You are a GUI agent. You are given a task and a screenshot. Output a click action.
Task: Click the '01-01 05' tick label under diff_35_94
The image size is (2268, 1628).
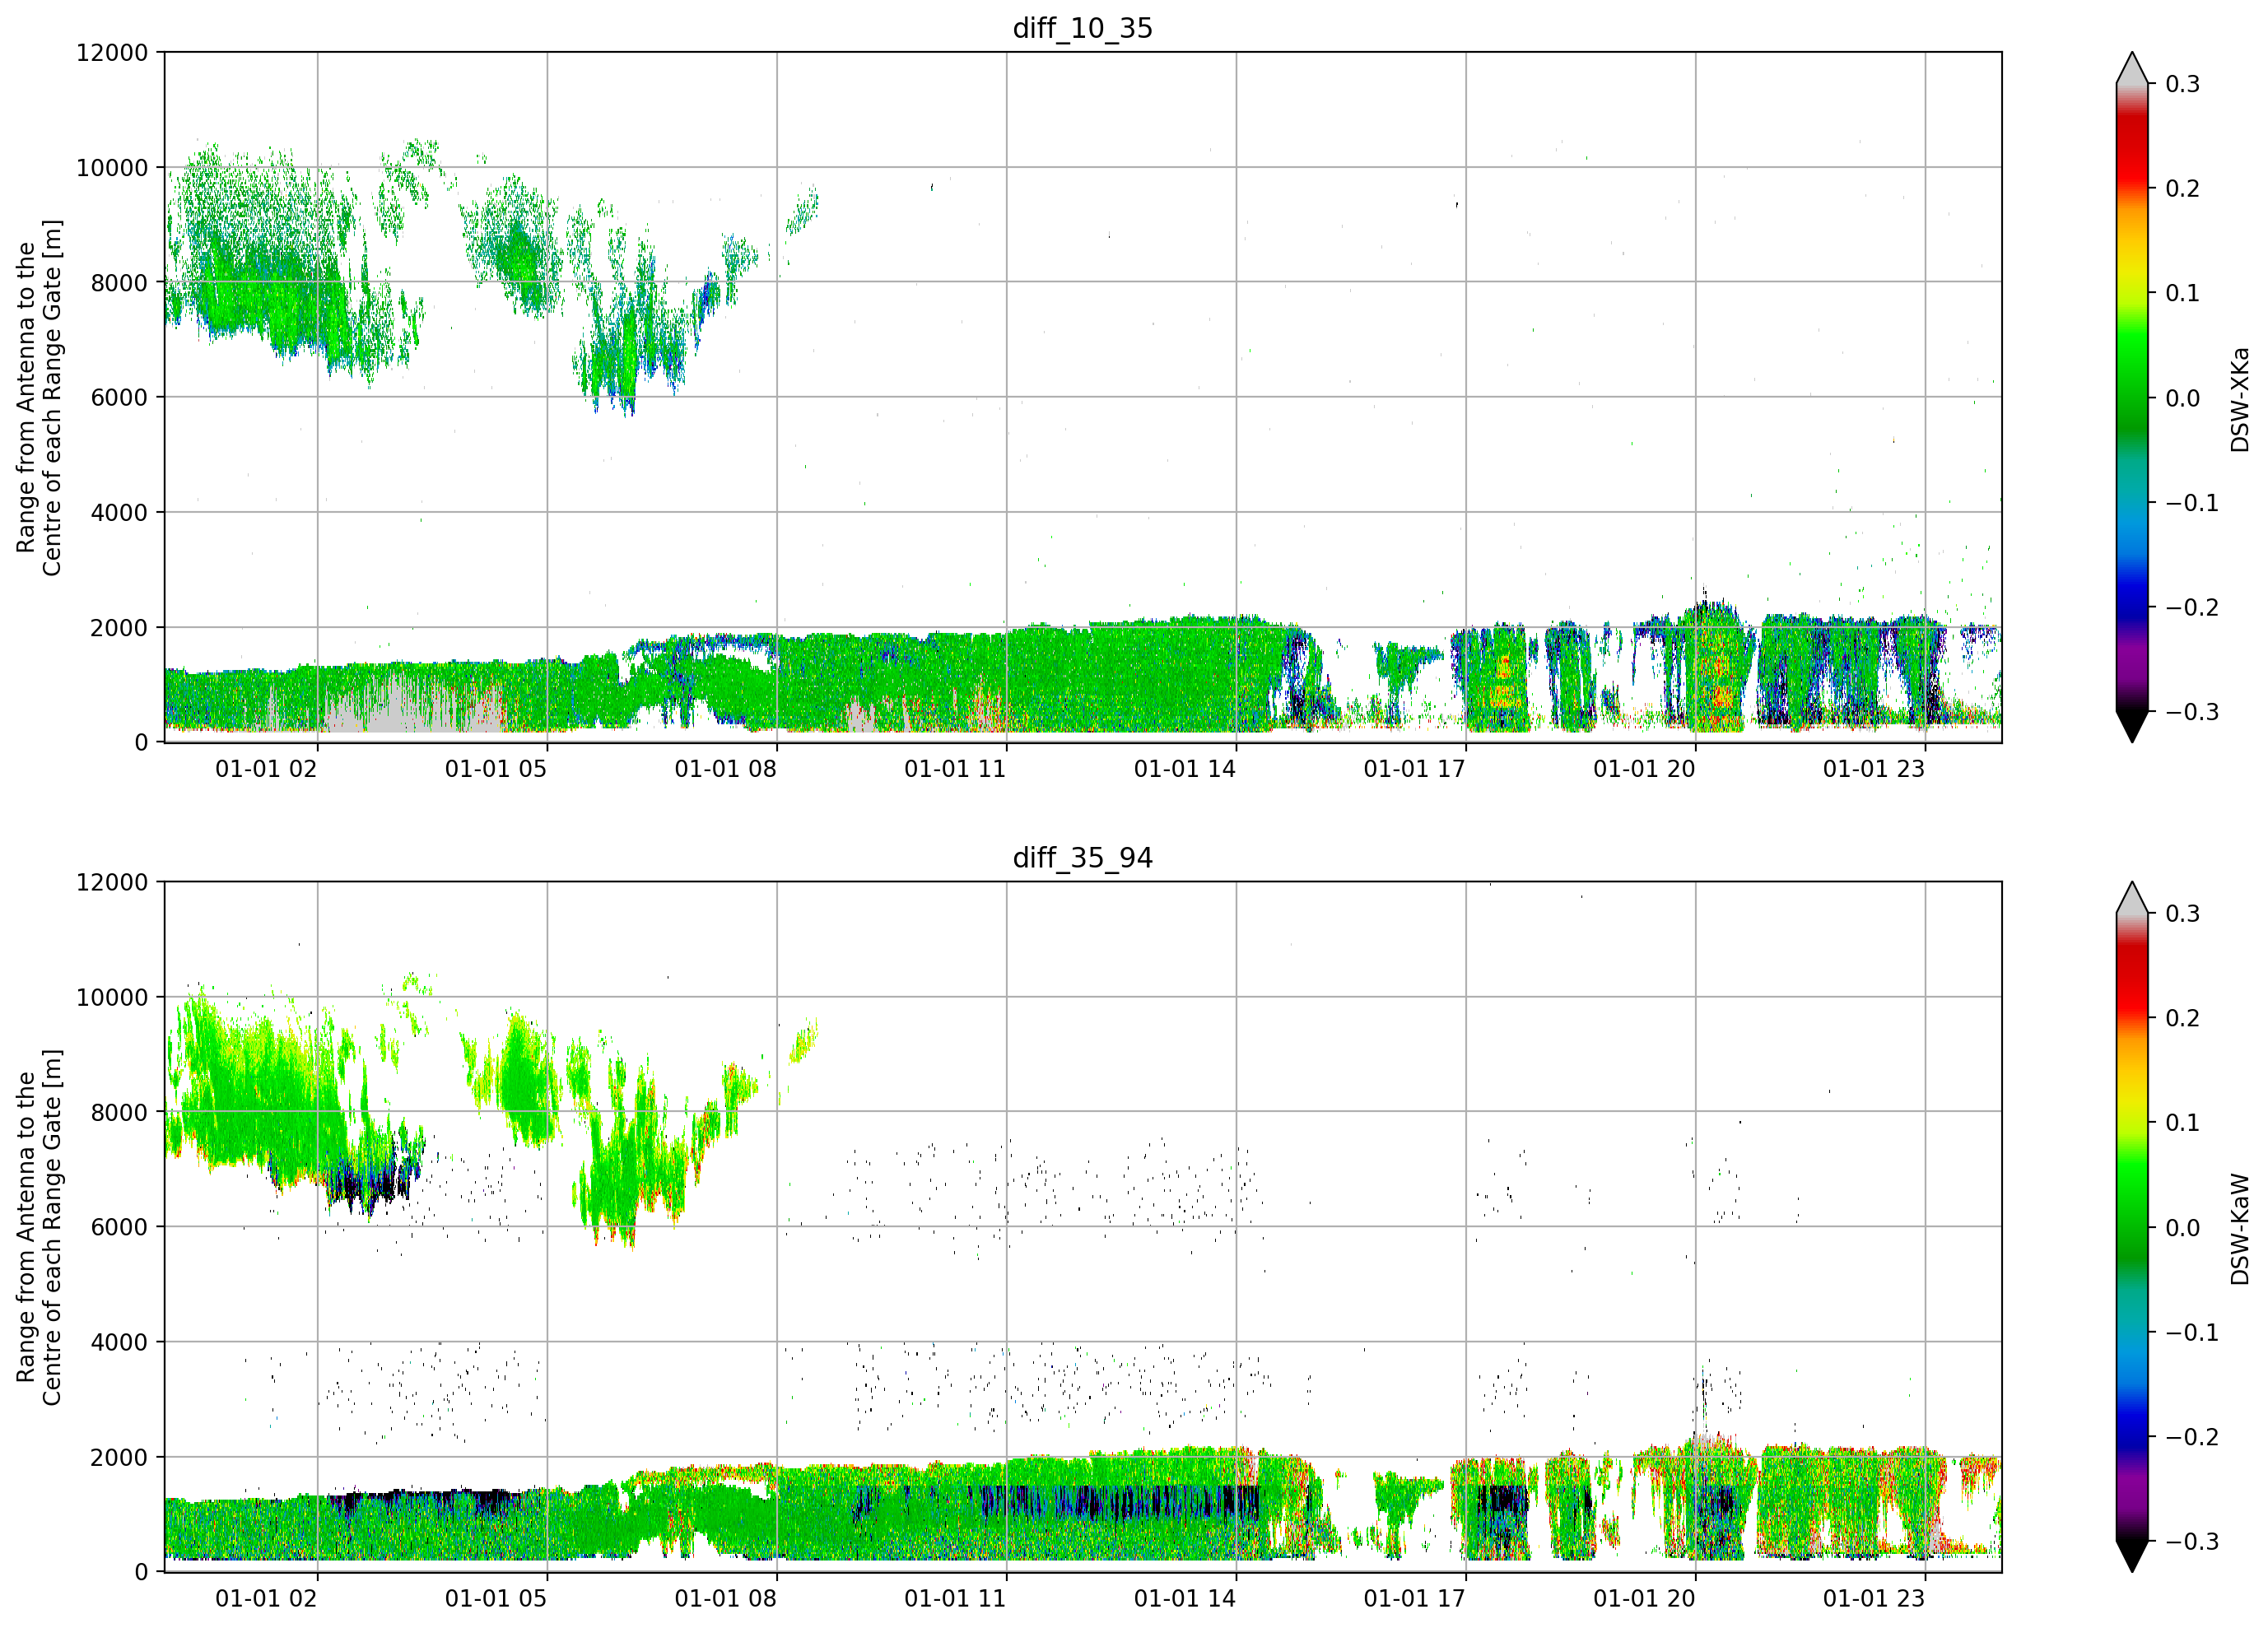point(496,1599)
